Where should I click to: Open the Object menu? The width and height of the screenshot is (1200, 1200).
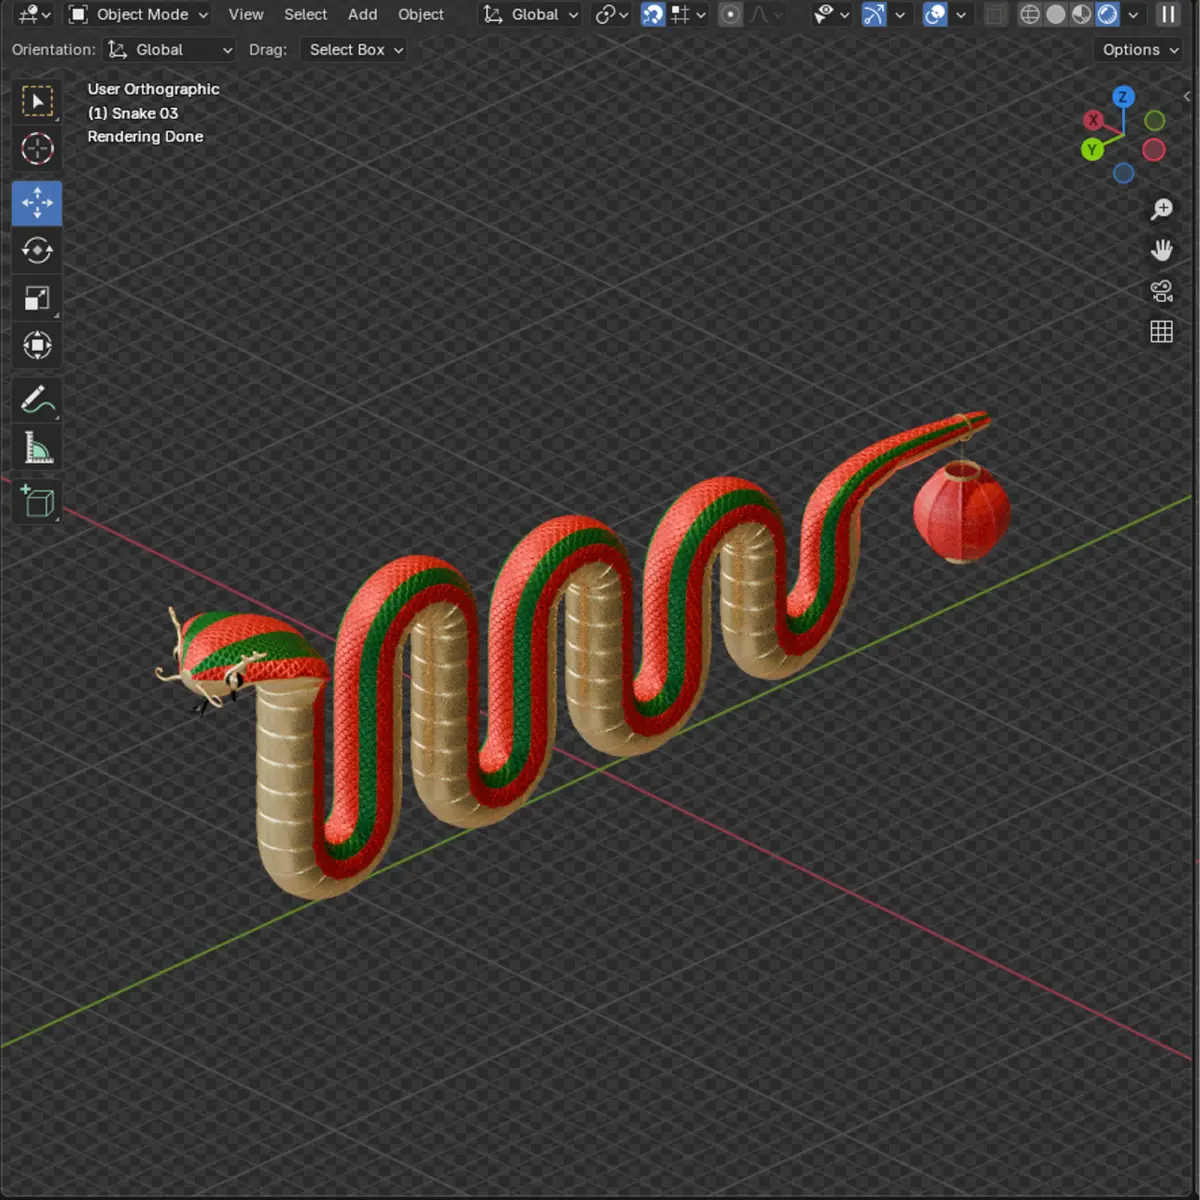click(x=421, y=14)
